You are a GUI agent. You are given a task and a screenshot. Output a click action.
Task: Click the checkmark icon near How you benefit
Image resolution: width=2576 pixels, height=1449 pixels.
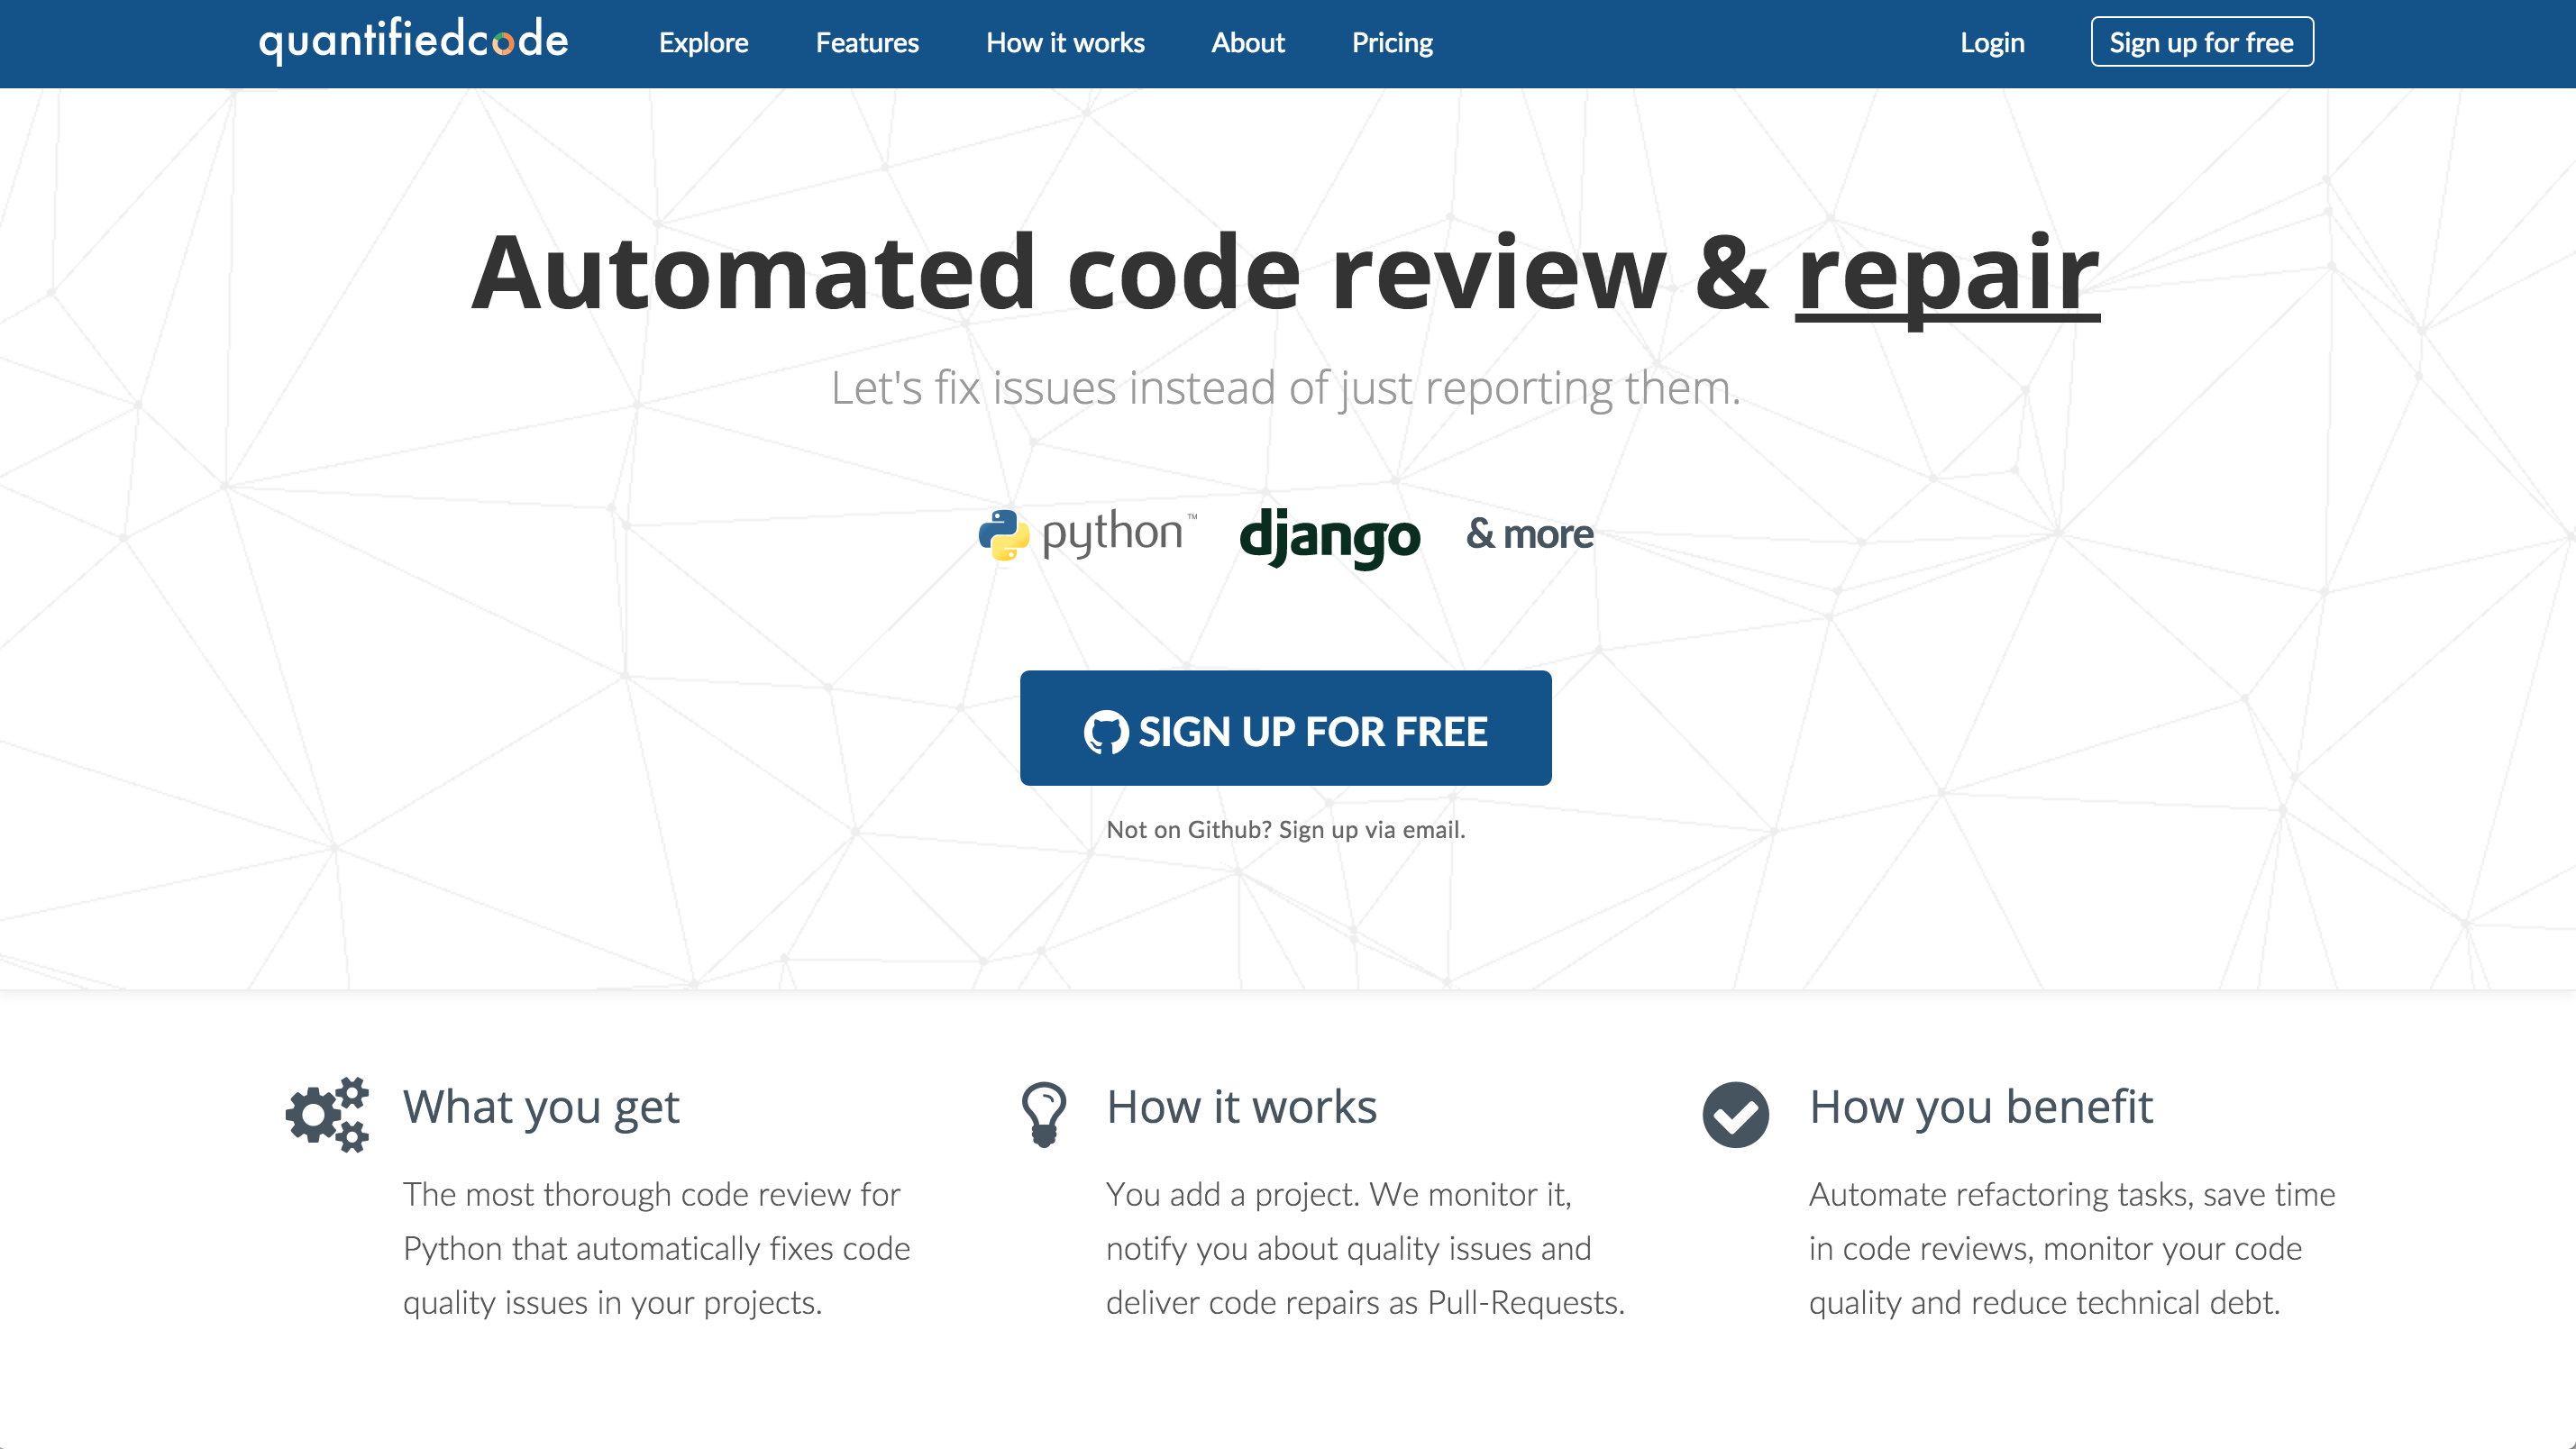click(1736, 1113)
